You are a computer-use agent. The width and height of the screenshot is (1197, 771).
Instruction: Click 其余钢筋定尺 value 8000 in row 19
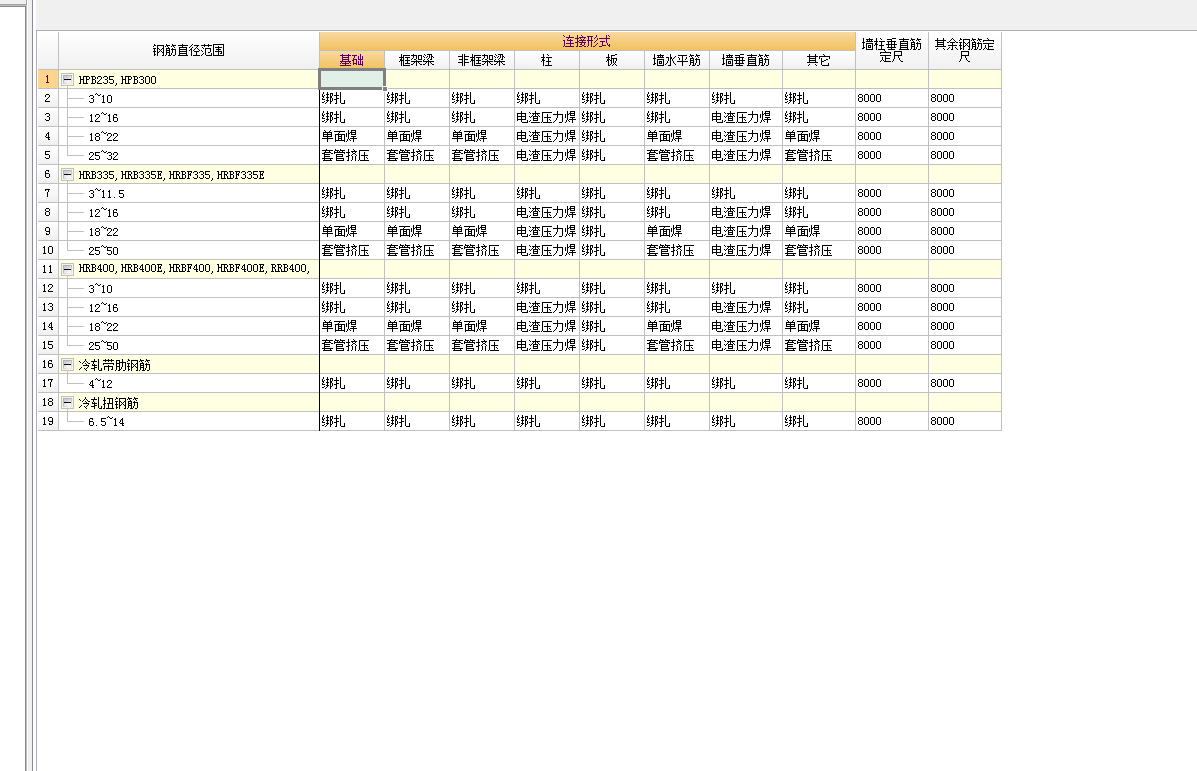965,421
